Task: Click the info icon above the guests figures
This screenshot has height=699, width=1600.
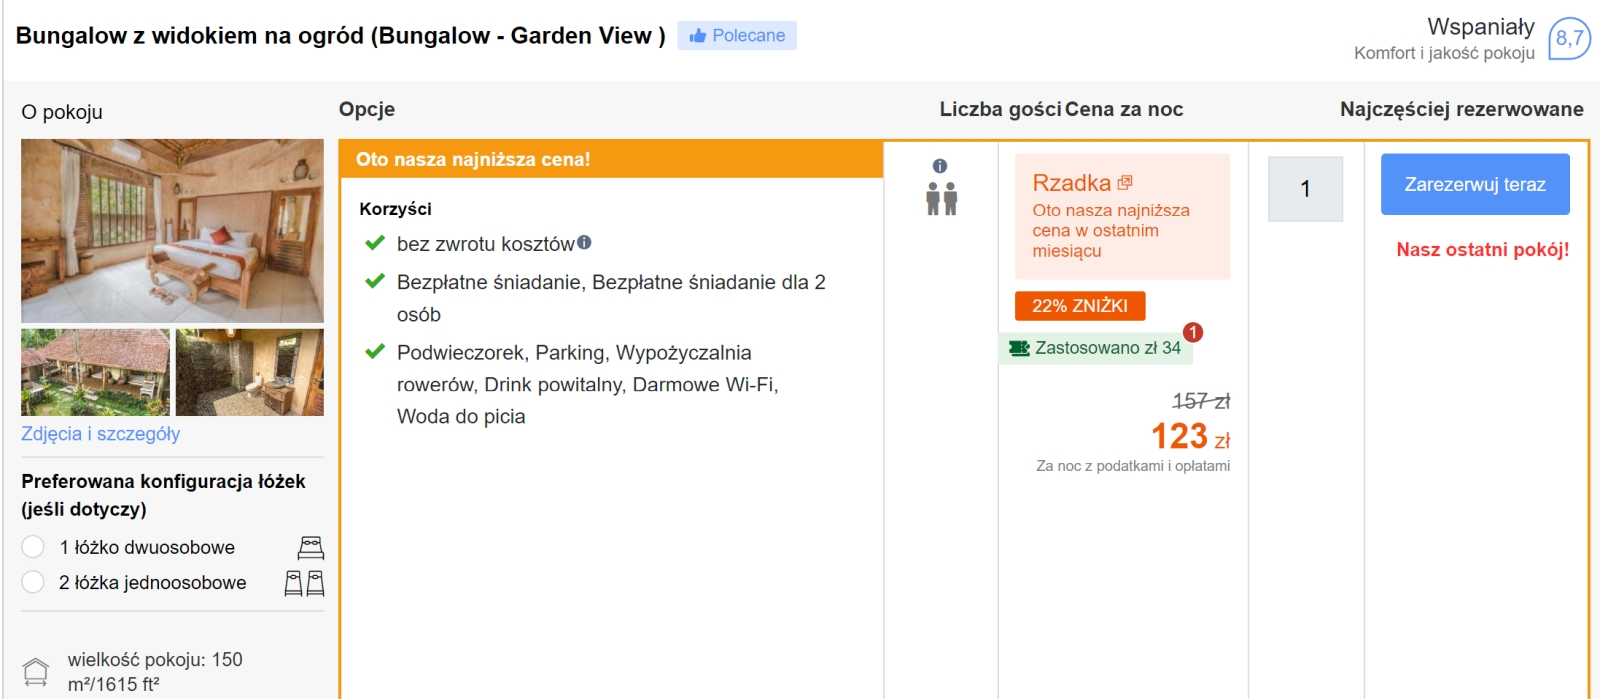Action: tap(940, 166)
